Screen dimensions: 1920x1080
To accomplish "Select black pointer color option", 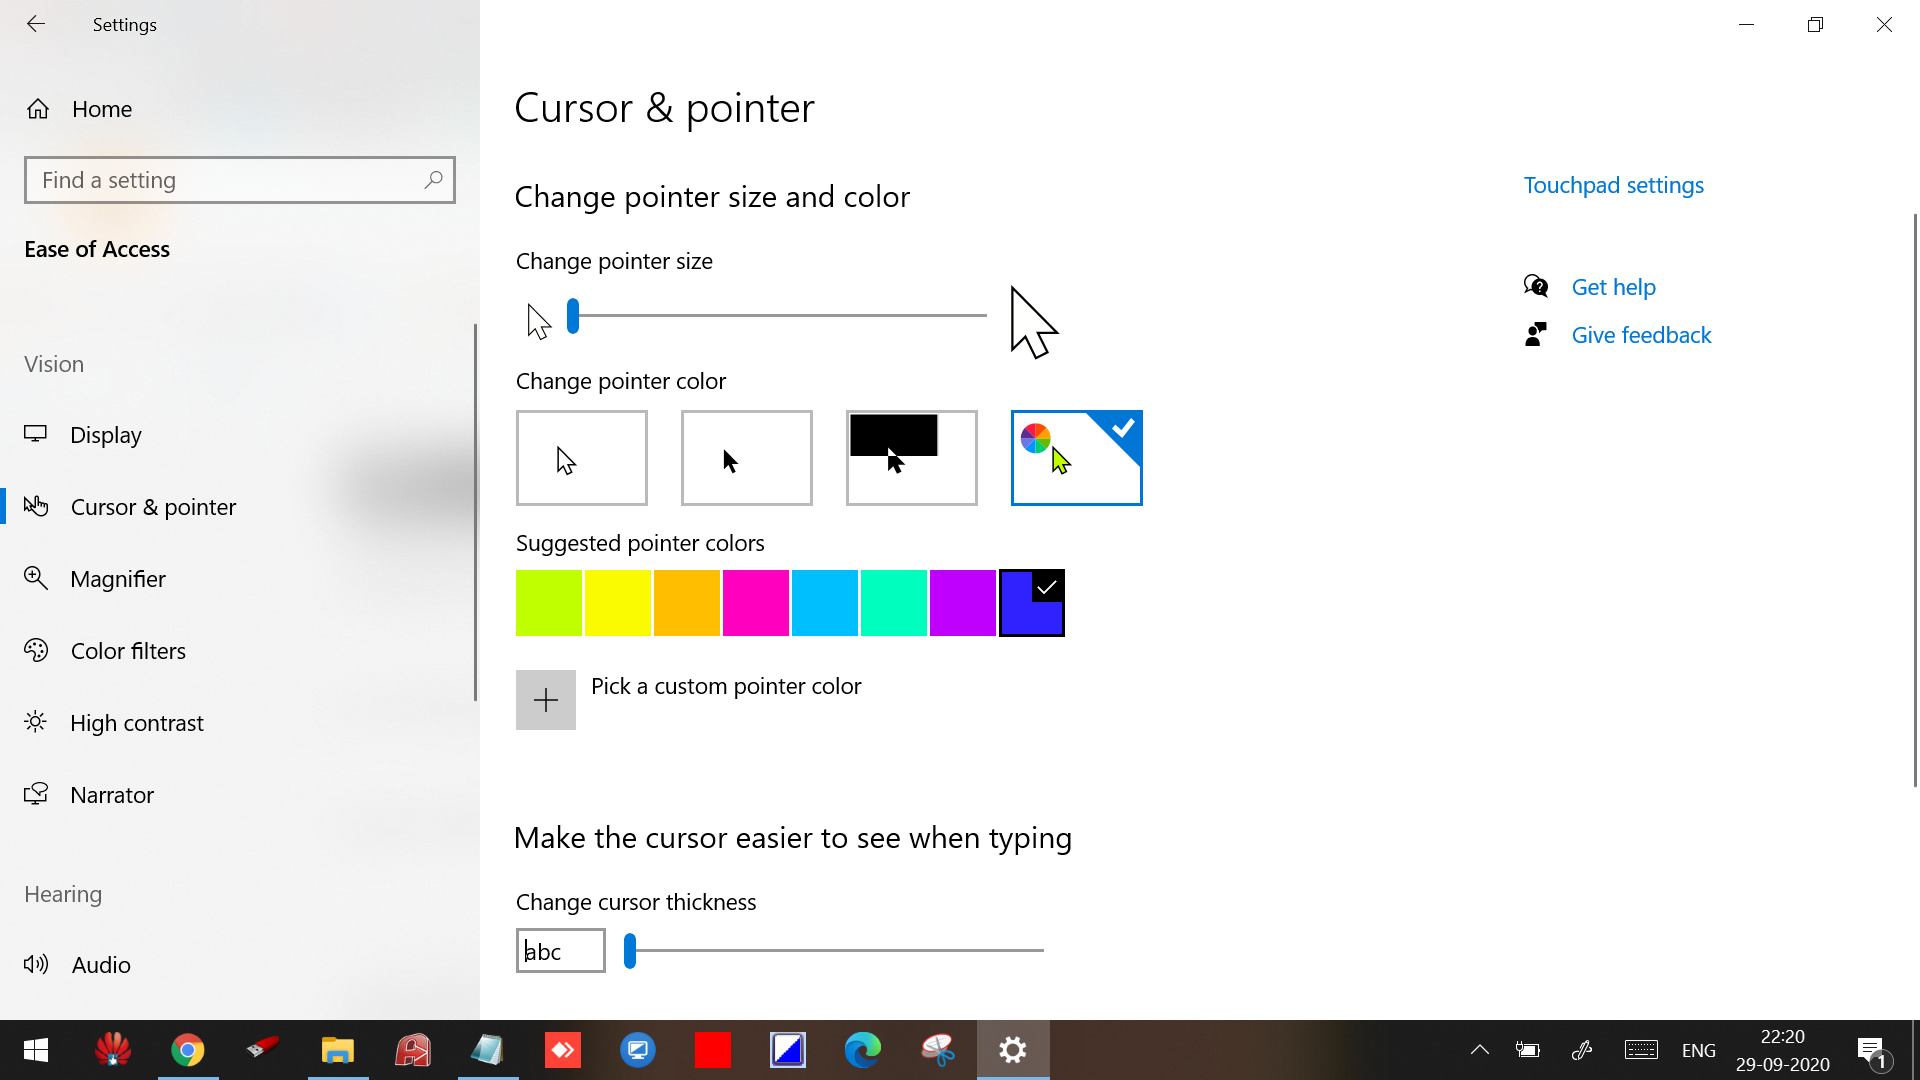I will coord(746,458).
